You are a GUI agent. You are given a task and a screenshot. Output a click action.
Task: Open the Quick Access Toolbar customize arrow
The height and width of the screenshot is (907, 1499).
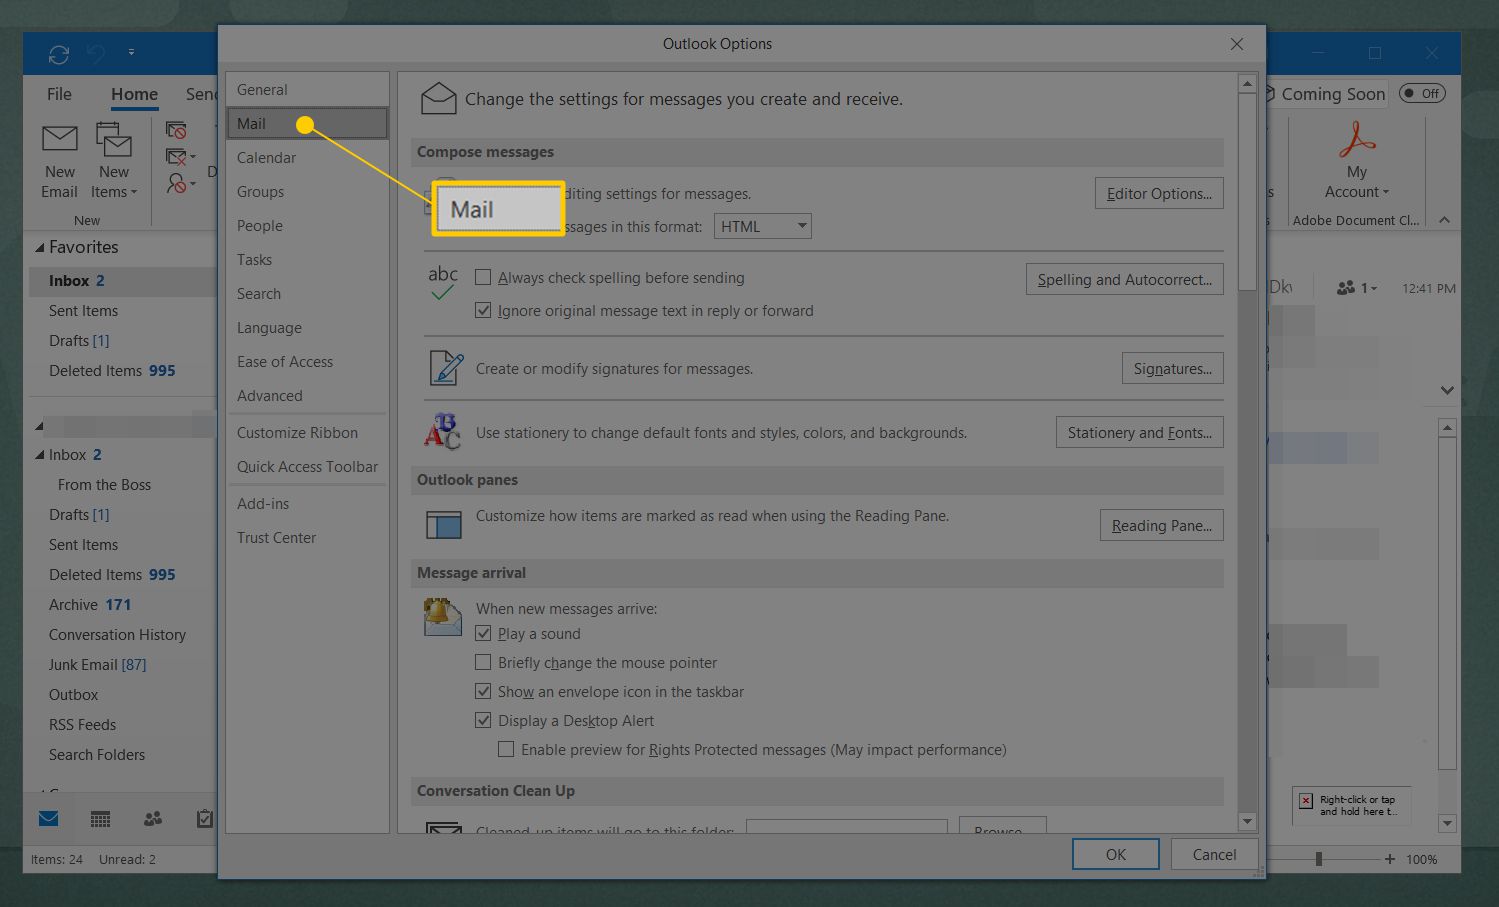tap(131, 52)
